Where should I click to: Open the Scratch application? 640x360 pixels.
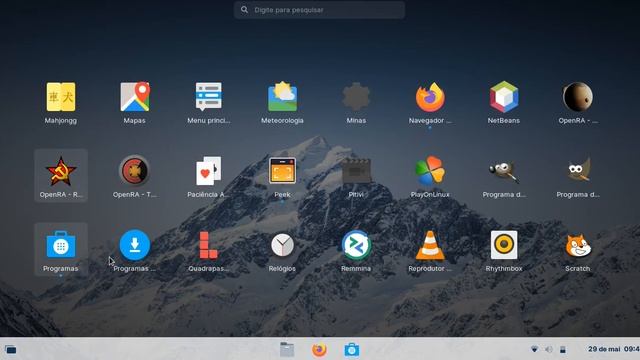[578, 245]
